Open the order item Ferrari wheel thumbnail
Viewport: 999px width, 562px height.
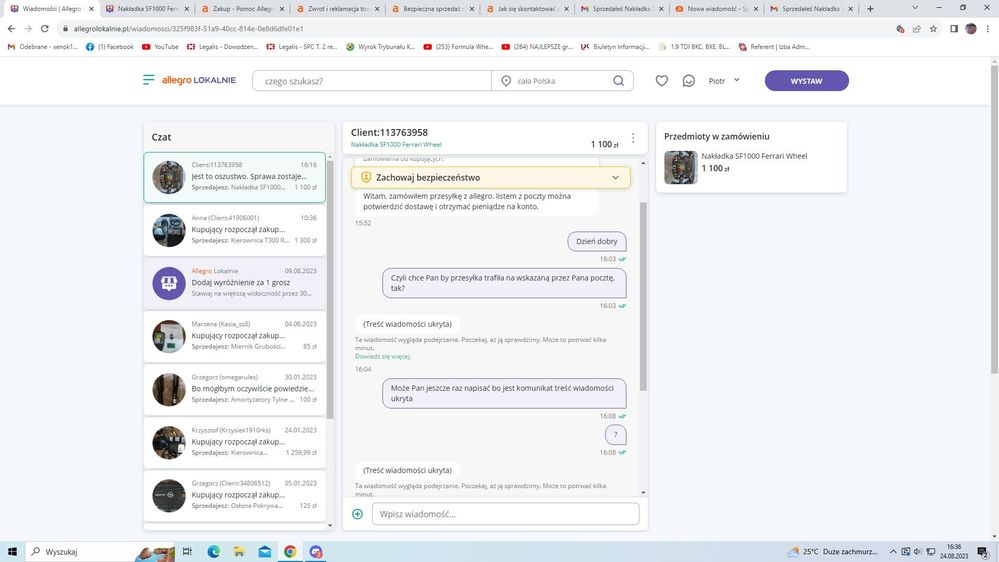coord(680,167)
